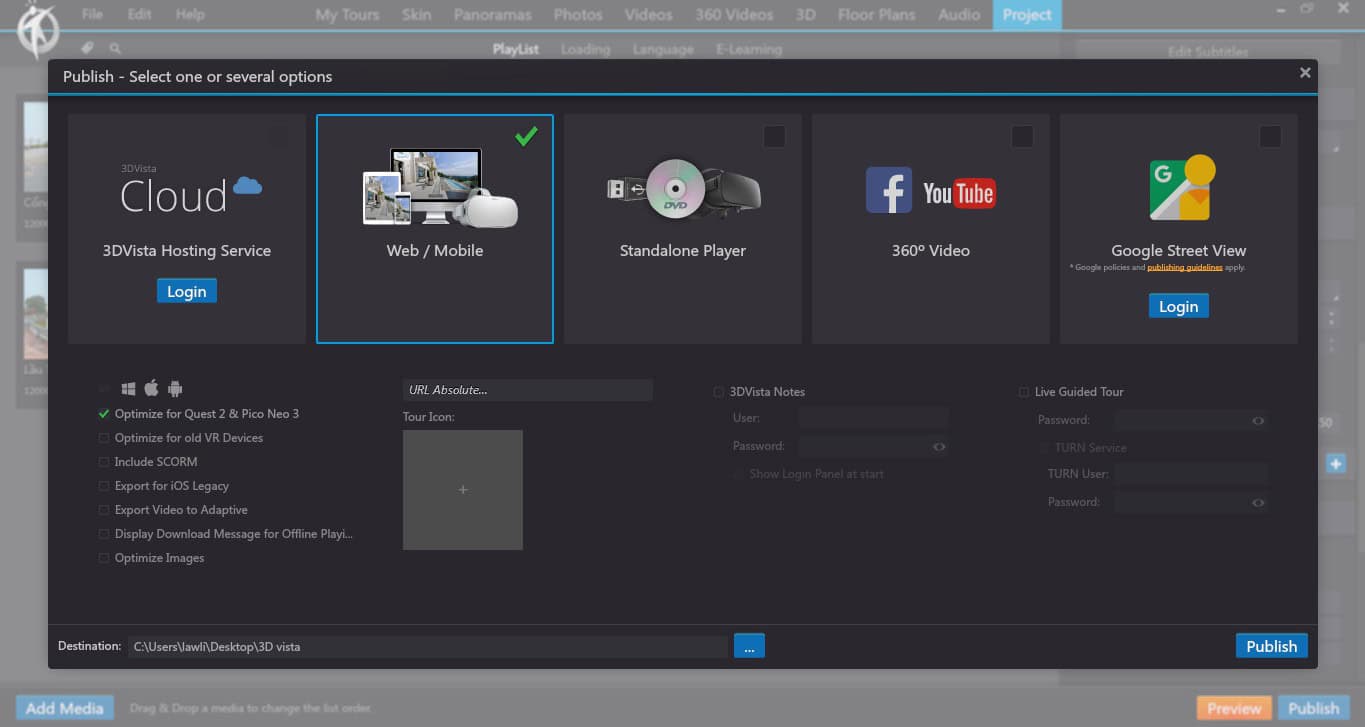This screenshot has height=727, width=1365.
Task: Click the blue plus button behind the dialog
Action: pyautogui.click(x=1336, y=463)
